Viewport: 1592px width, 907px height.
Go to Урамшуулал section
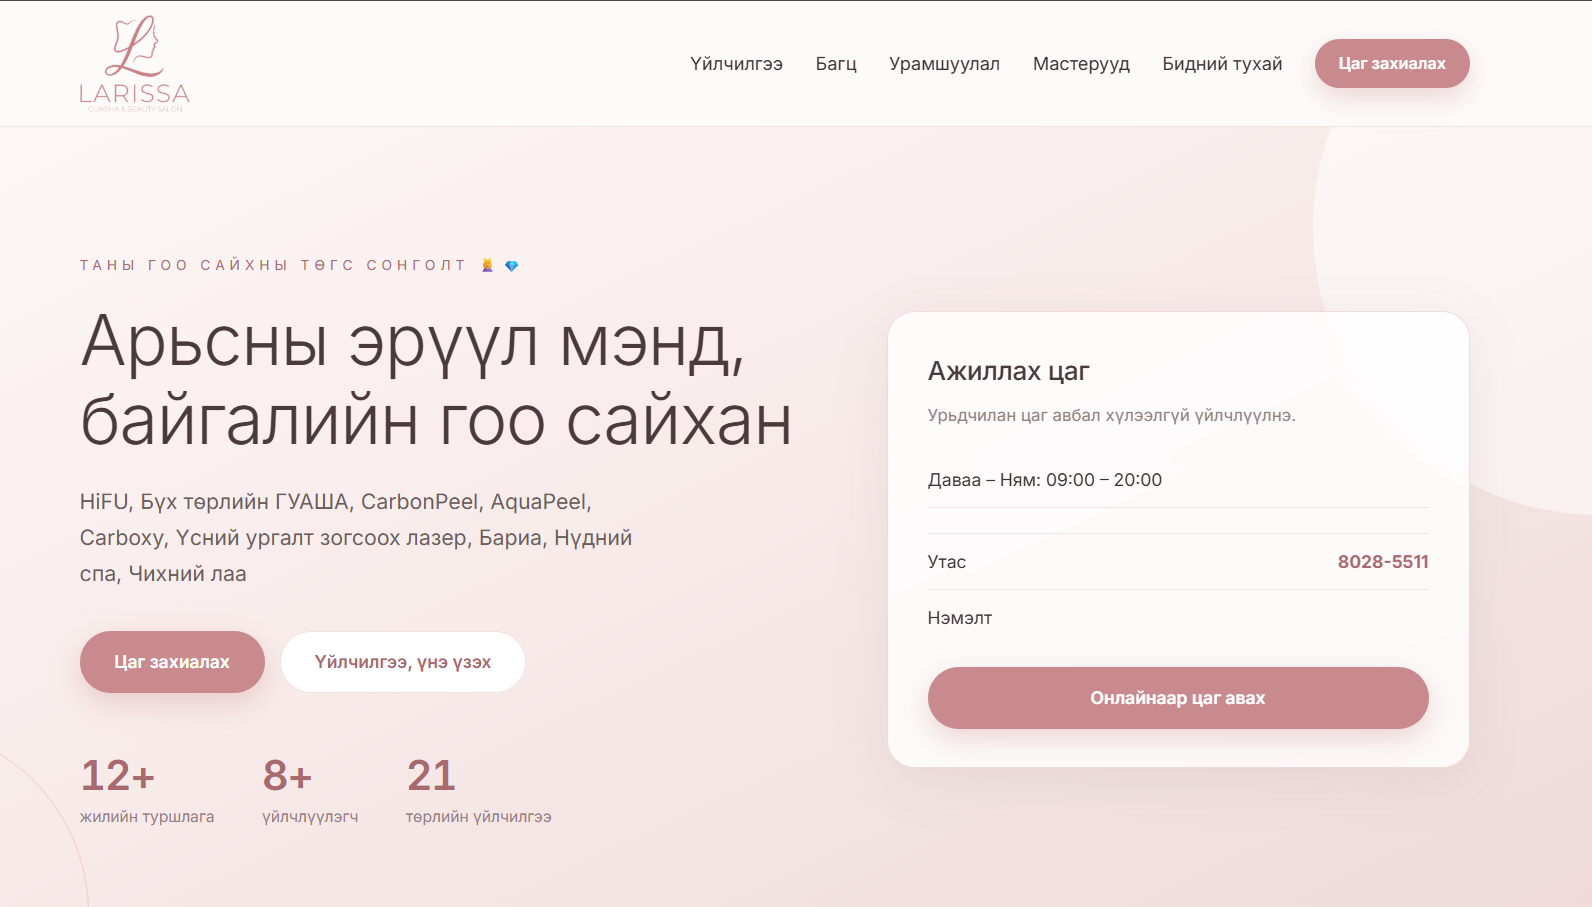pos(944,64)
